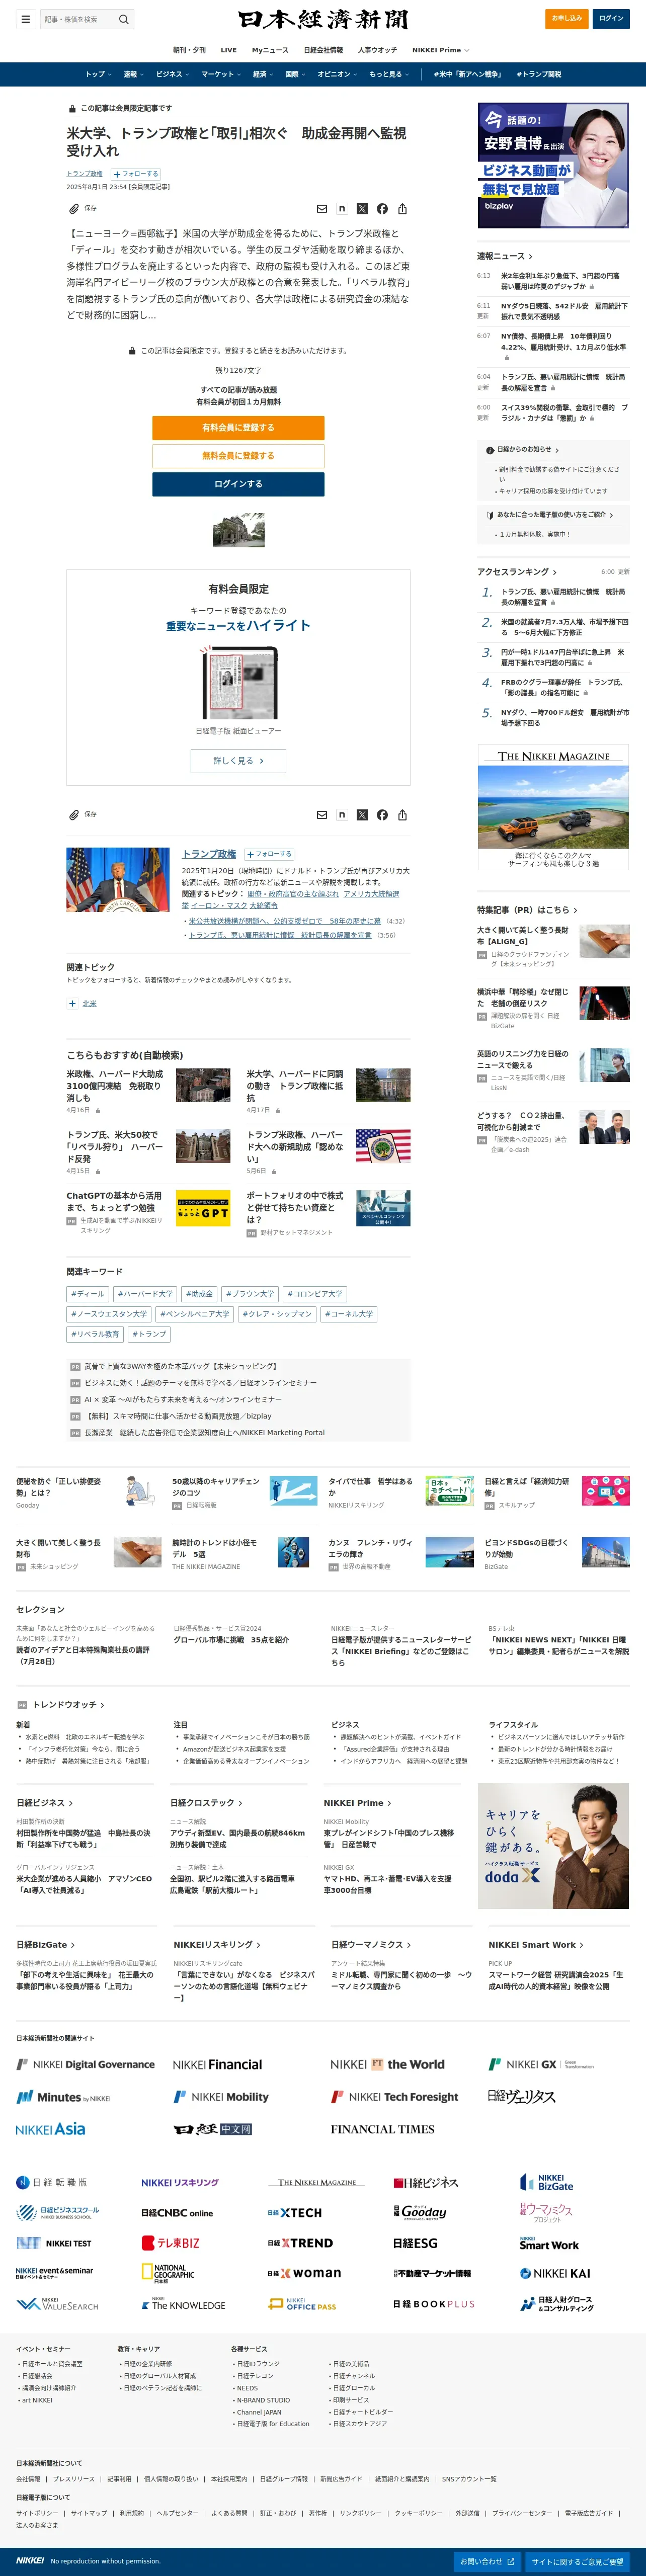The image size is (646, 2576).
Task: Share on X, bottom icon row
Action: pyautogui.click(x=362, y=815)
